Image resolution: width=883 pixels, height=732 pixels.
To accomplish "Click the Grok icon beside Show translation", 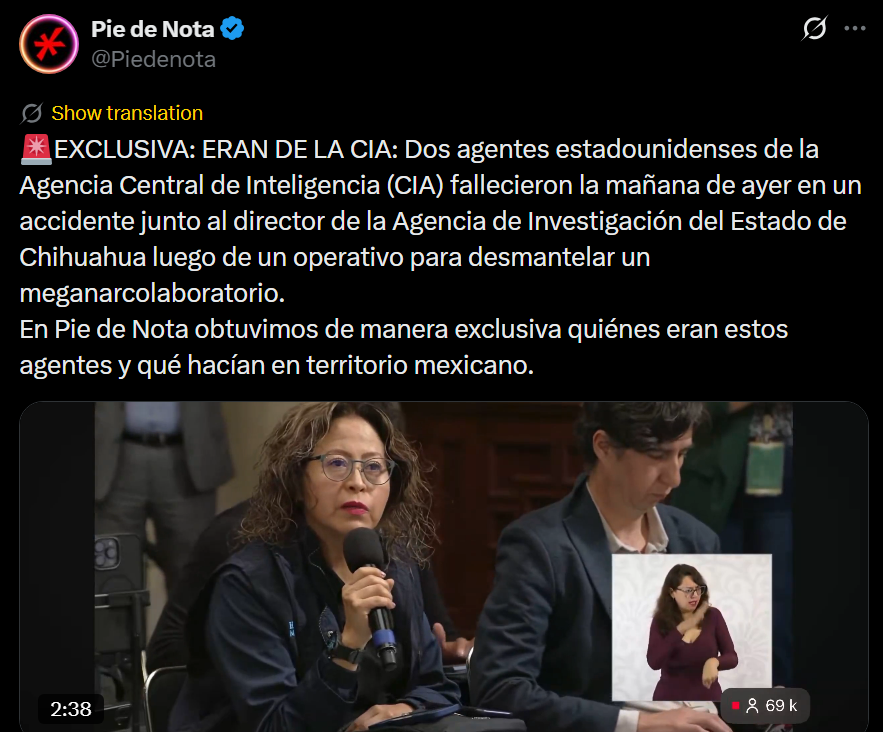I will pyautogui.click(x=32, y=113).
